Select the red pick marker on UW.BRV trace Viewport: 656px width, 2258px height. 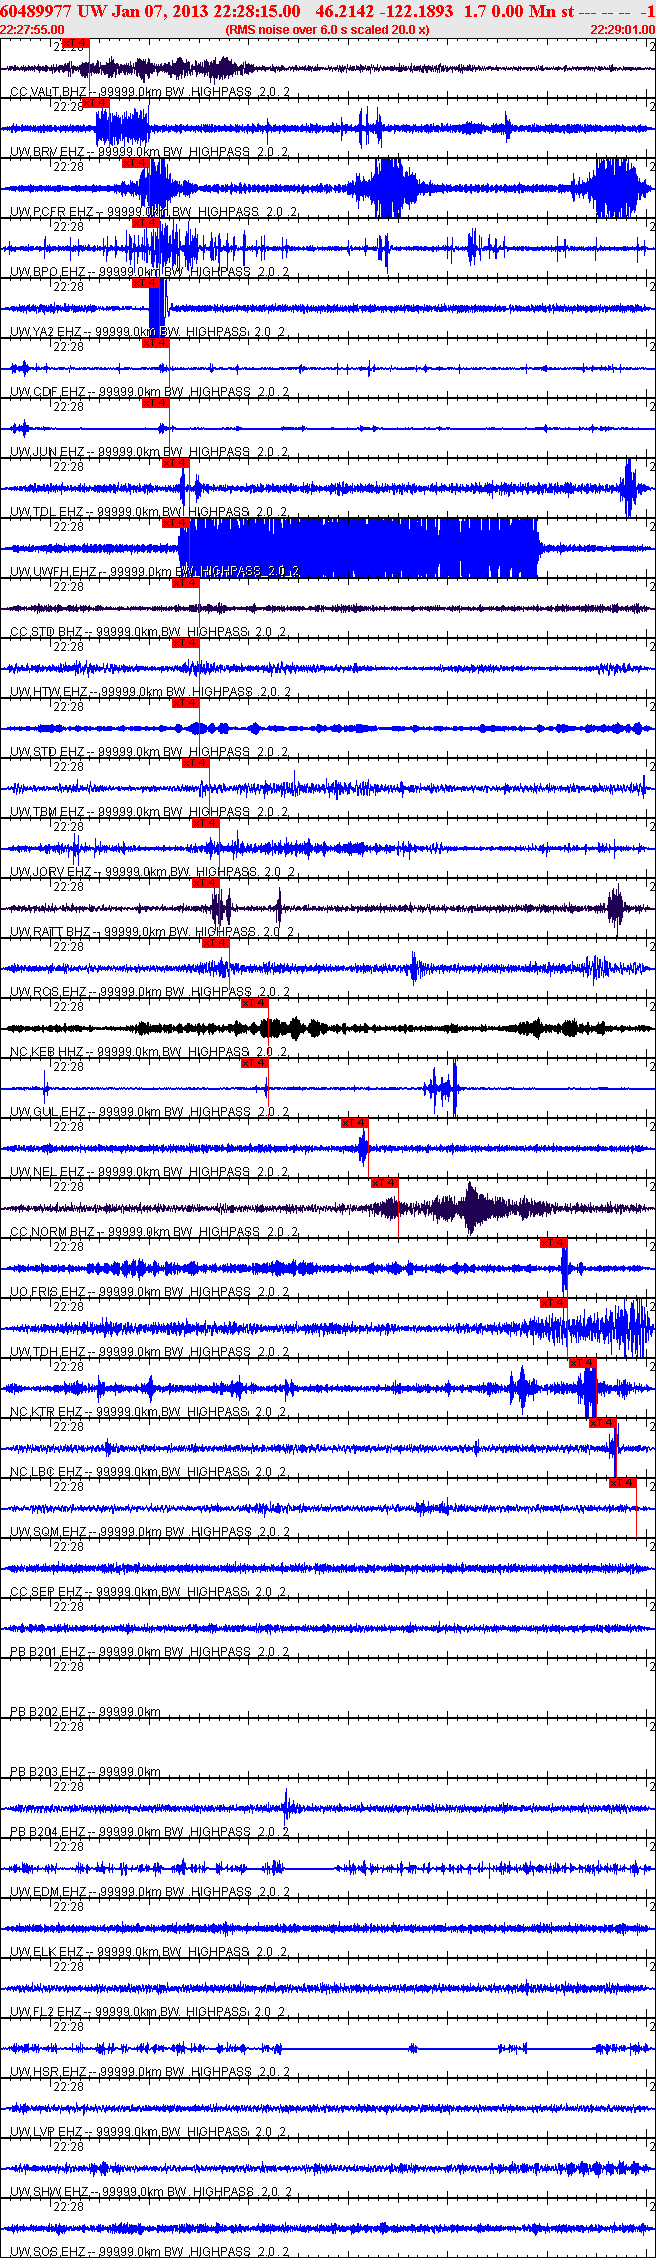click(x=95, y=103)
